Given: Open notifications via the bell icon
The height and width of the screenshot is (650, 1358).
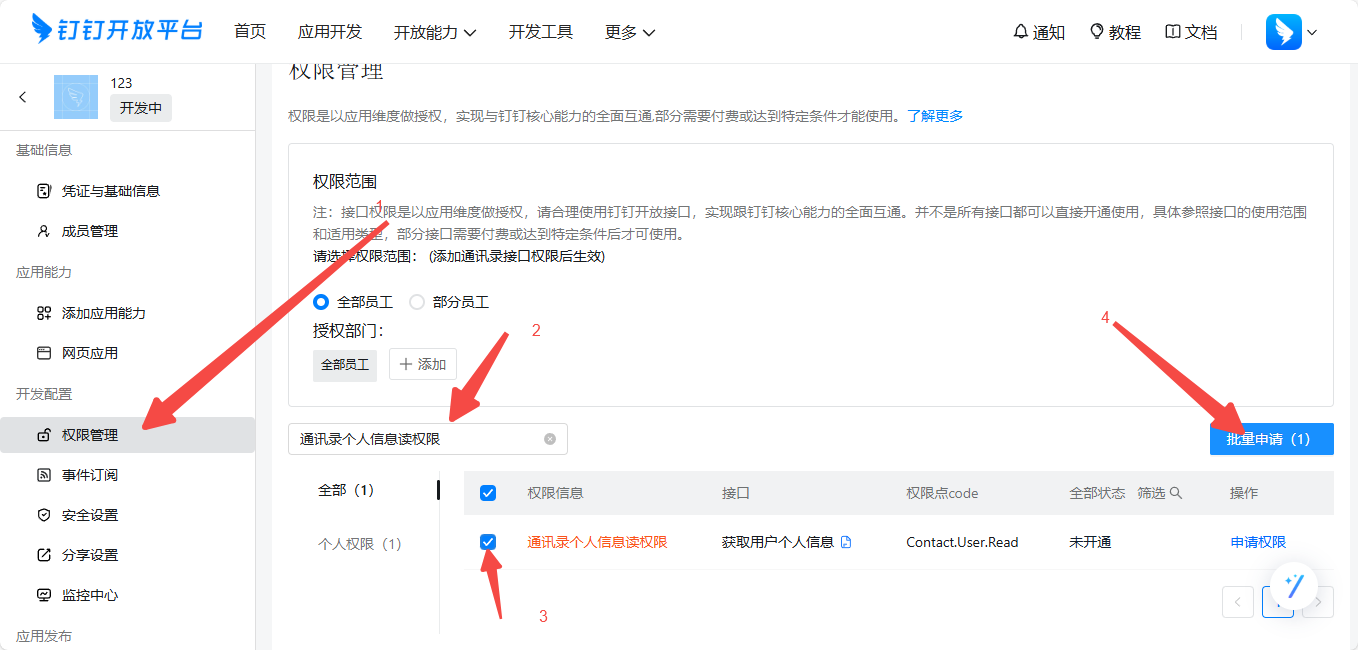Looking at the screenshot, I should (1021, 32).
